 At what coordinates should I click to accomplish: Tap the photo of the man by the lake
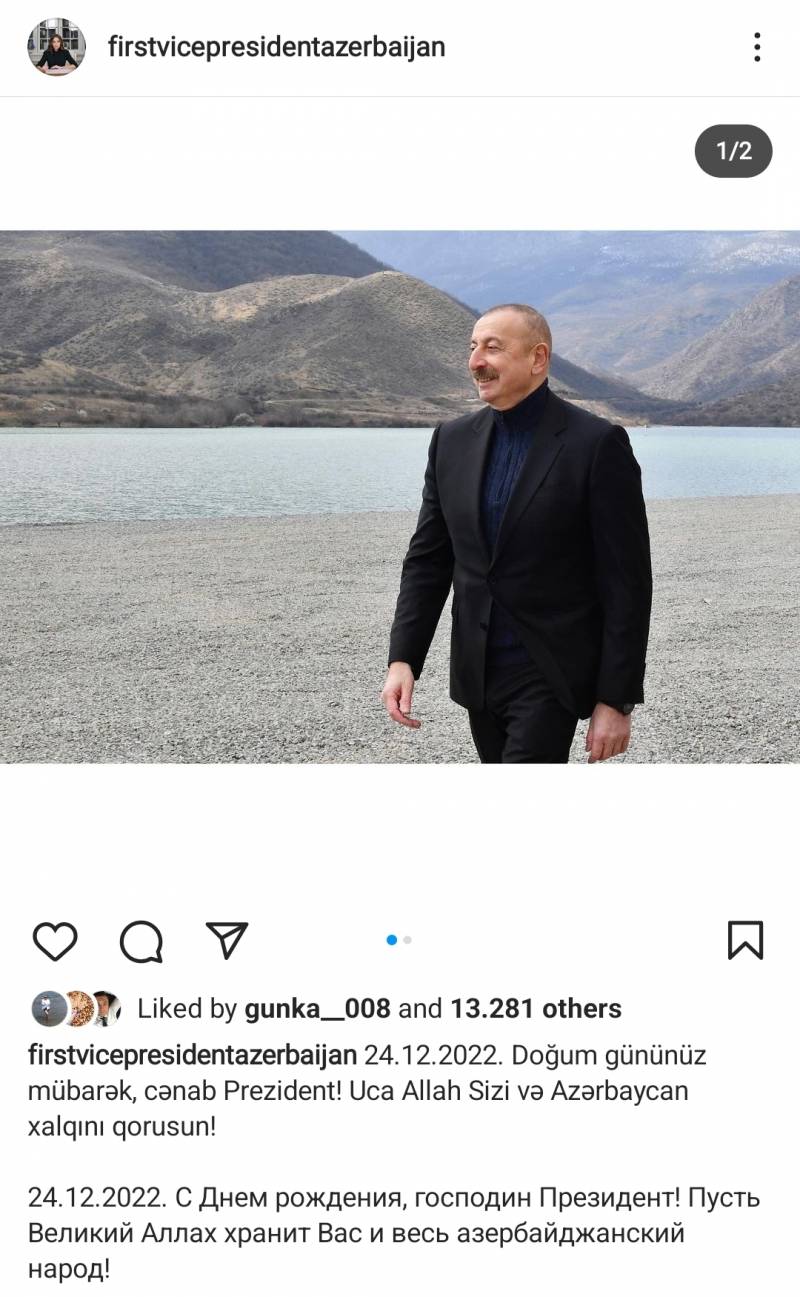(x=400, y=497)
